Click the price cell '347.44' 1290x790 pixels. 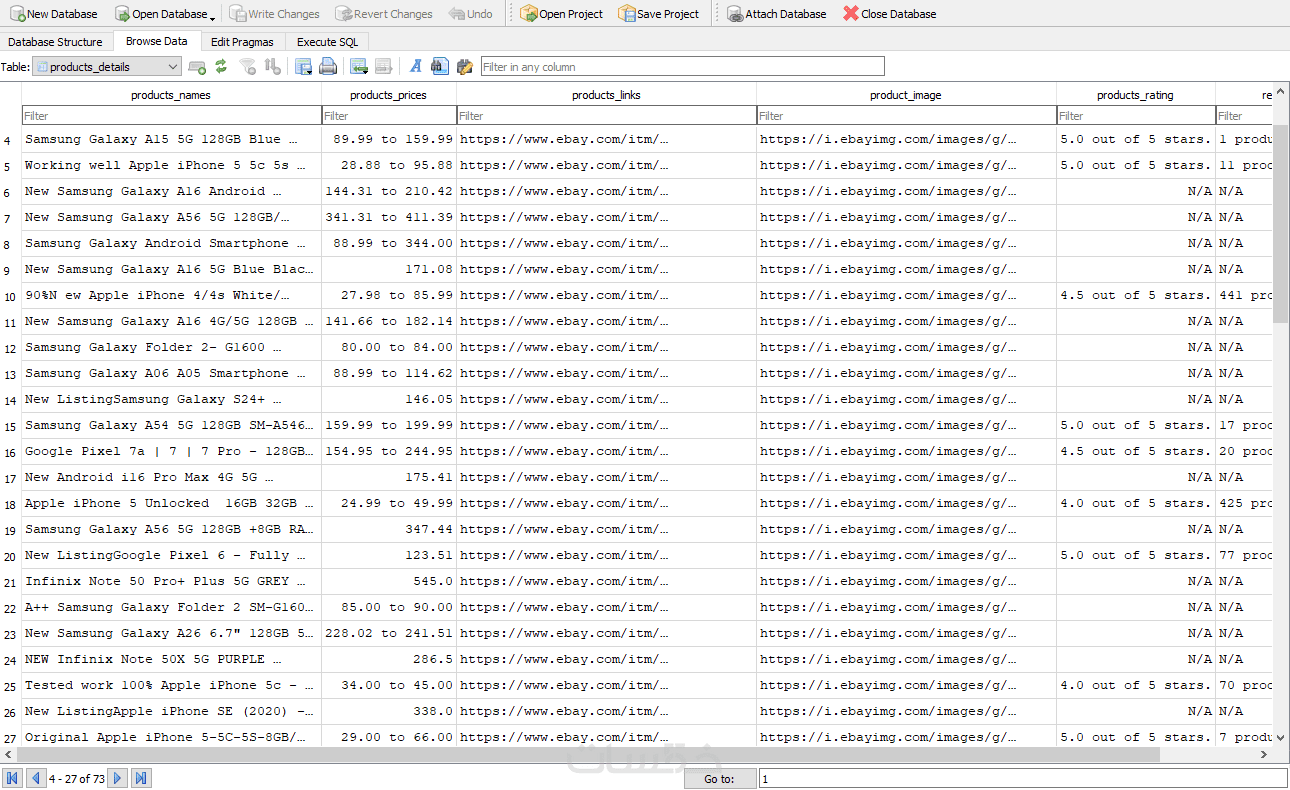389,530
